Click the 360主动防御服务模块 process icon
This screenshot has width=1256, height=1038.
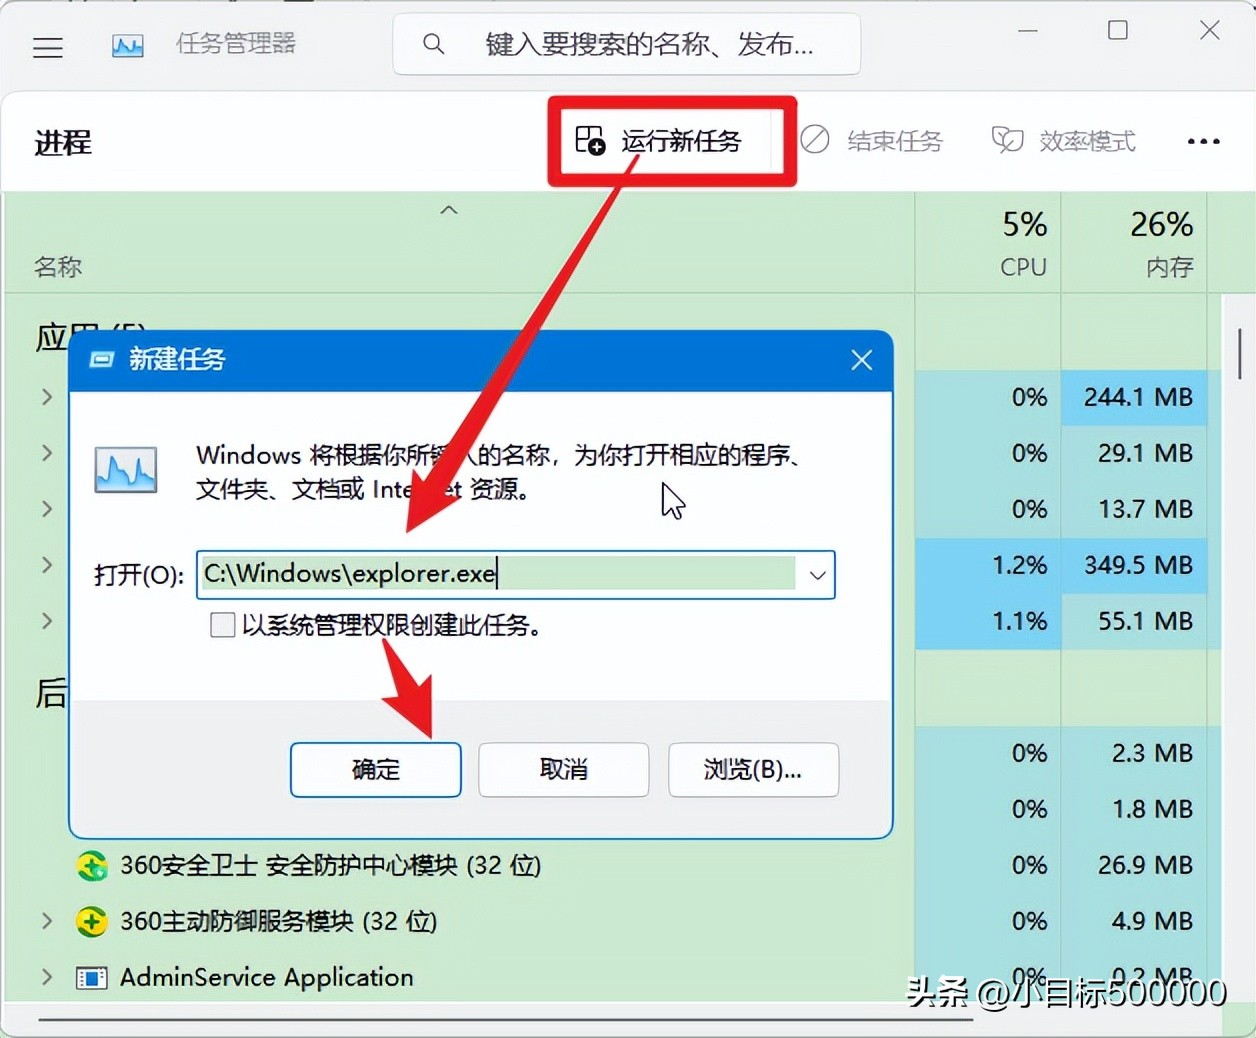91,922
